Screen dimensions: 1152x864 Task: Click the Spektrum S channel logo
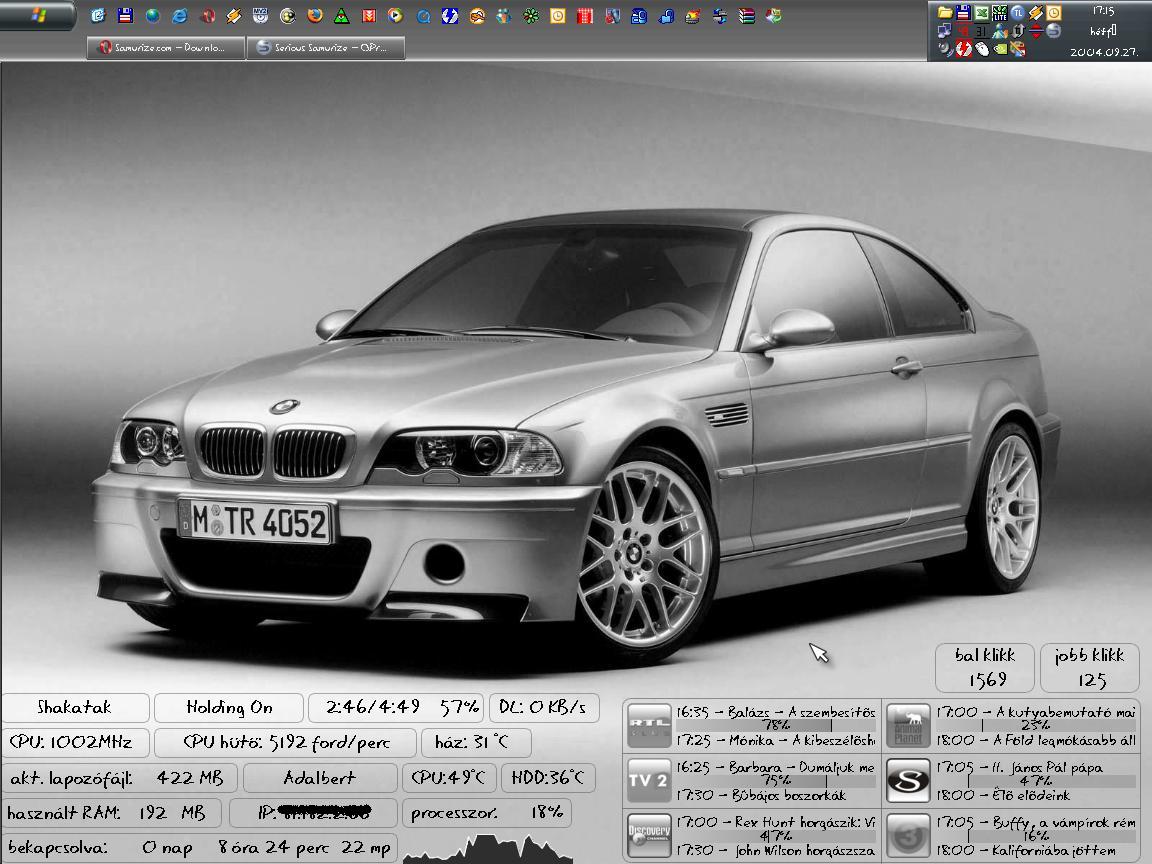click(908, 780)
